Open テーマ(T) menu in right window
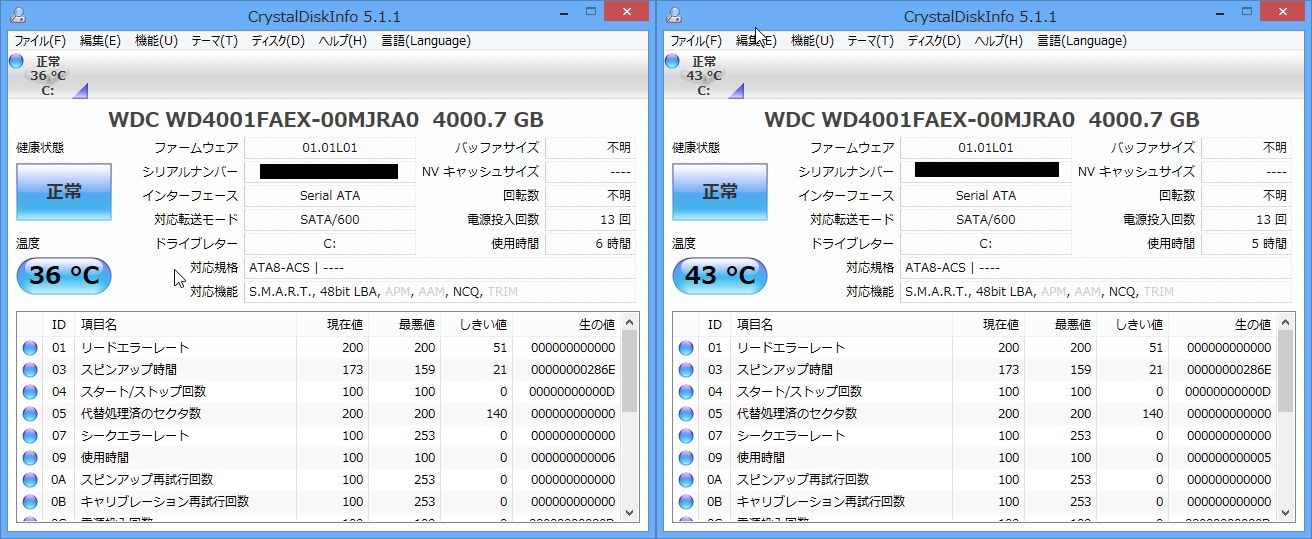Image resolution: width=1312 pixels, height=539 pixels. [x=869, y=41]
